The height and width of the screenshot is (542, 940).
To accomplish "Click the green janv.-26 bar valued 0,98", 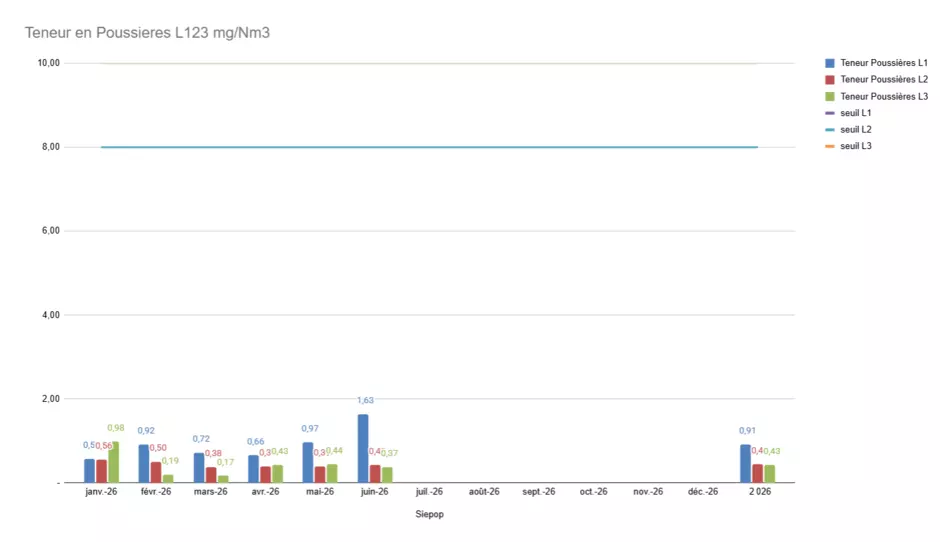I will tap(113, 462).
